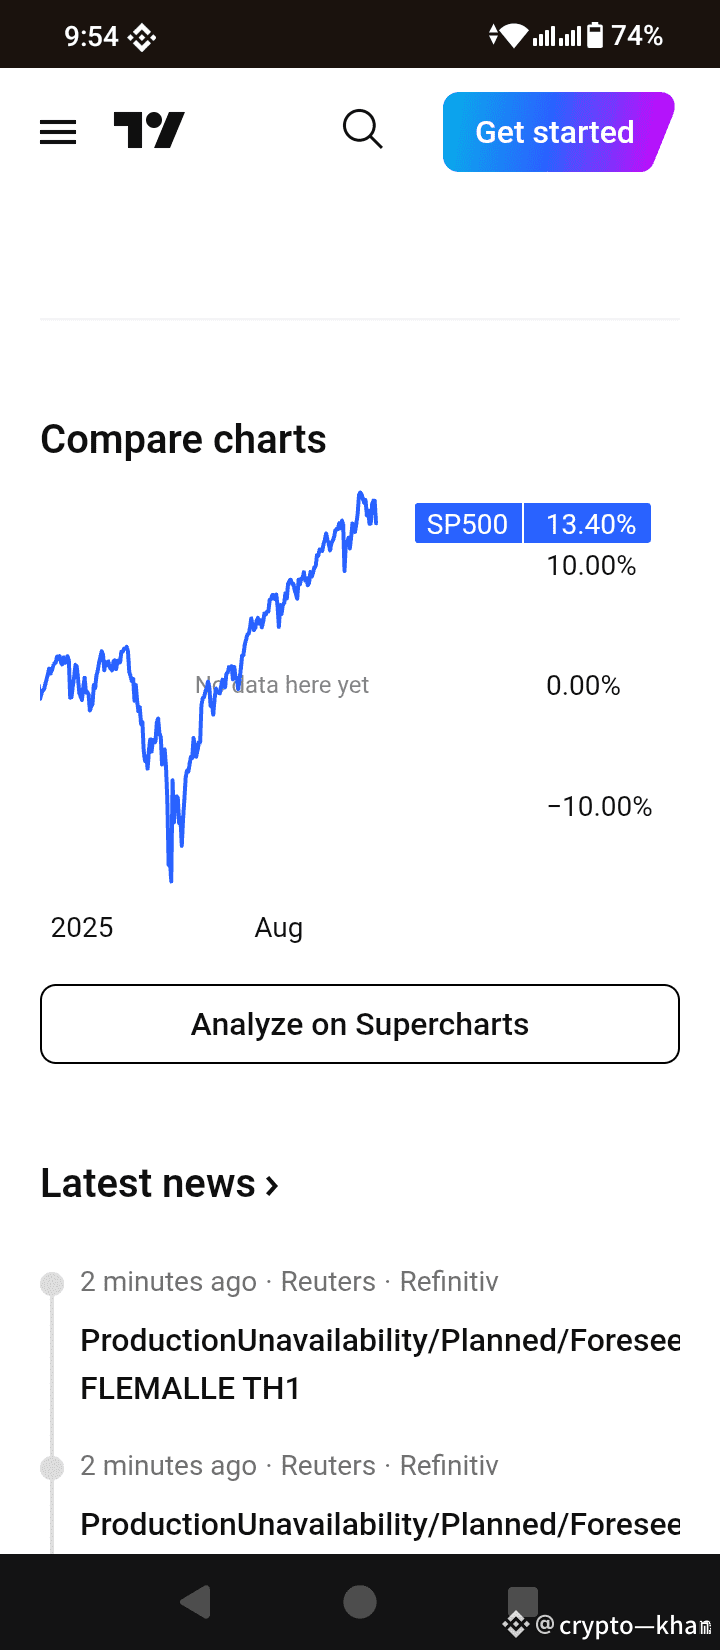Tap the TradingView logo

(149, 131)
